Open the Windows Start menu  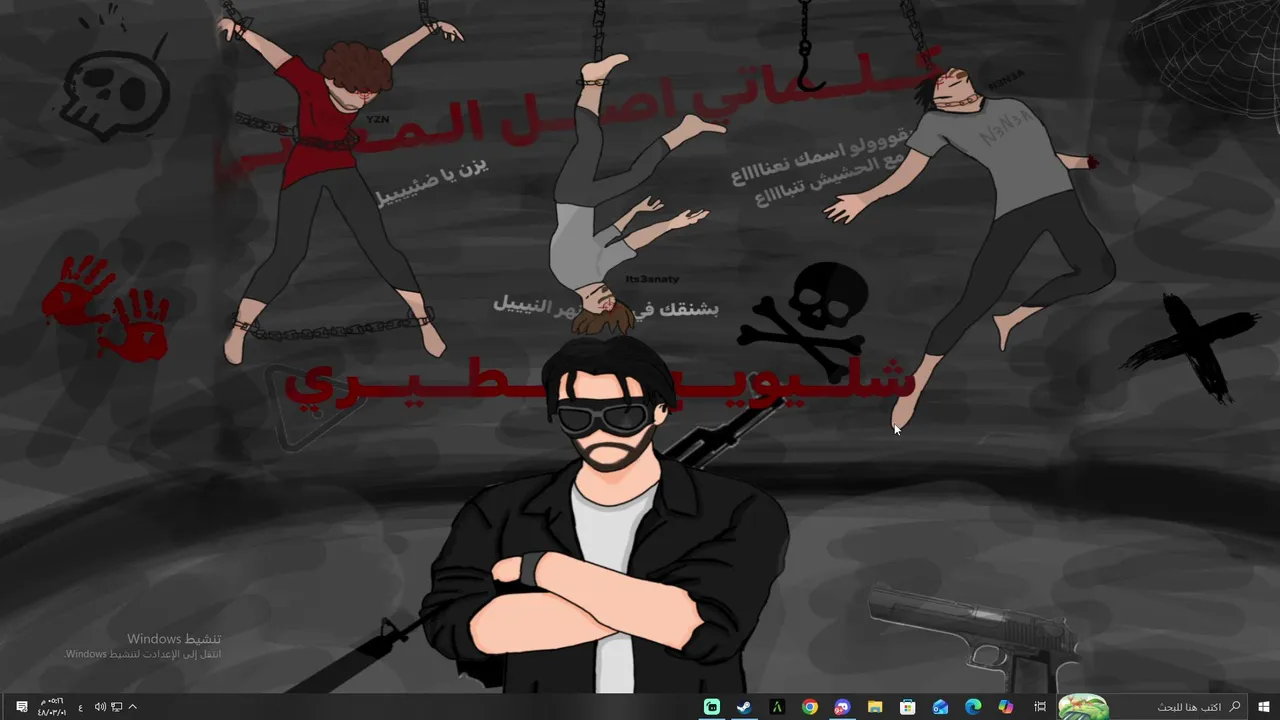point(1264,707)
